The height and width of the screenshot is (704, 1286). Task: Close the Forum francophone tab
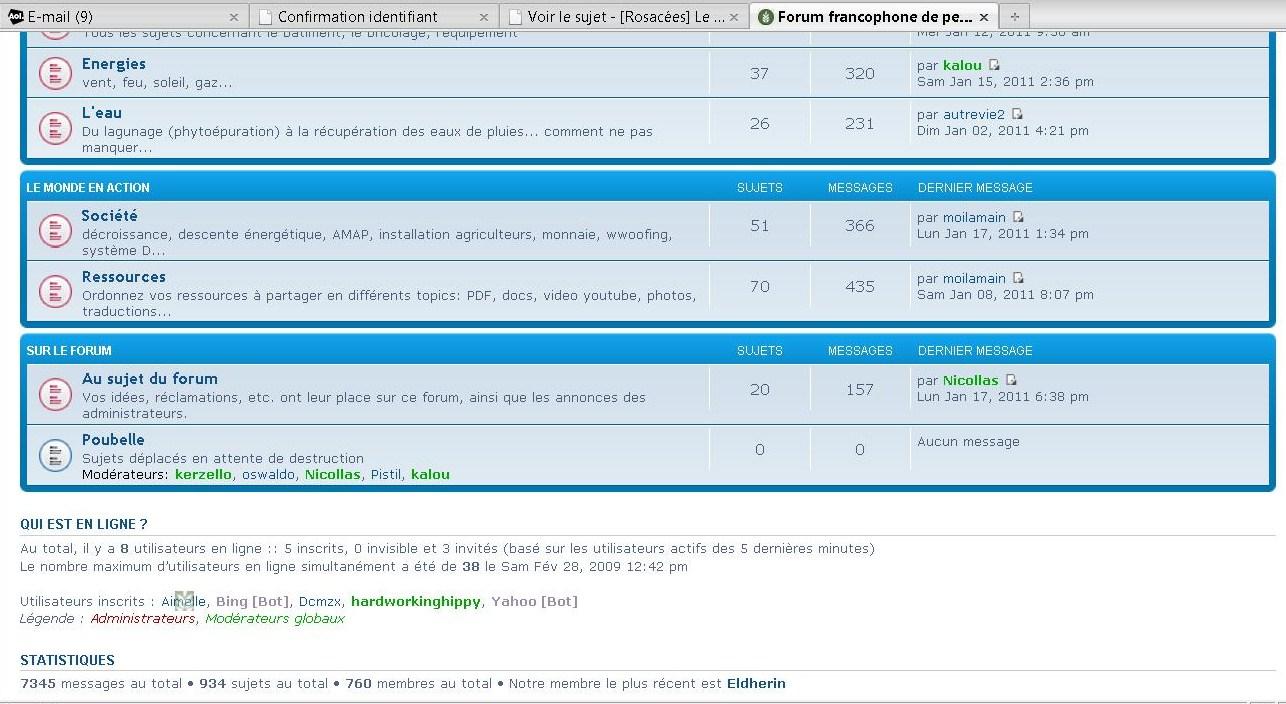[x=984, y=17]
